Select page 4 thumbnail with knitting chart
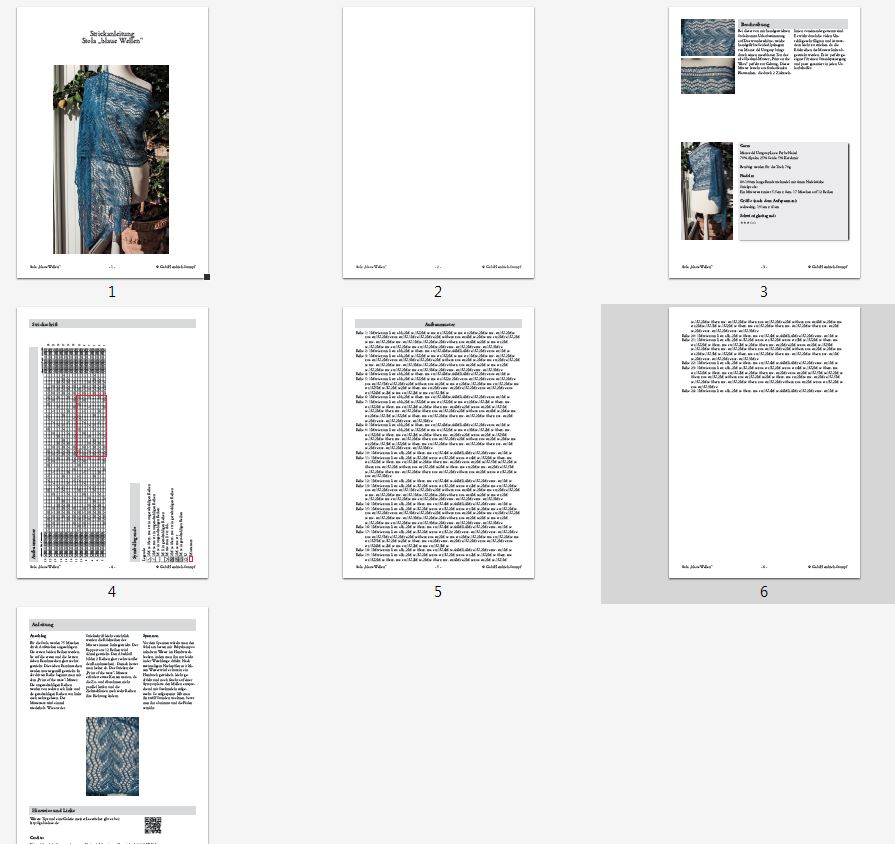 (x=112, y=442)
